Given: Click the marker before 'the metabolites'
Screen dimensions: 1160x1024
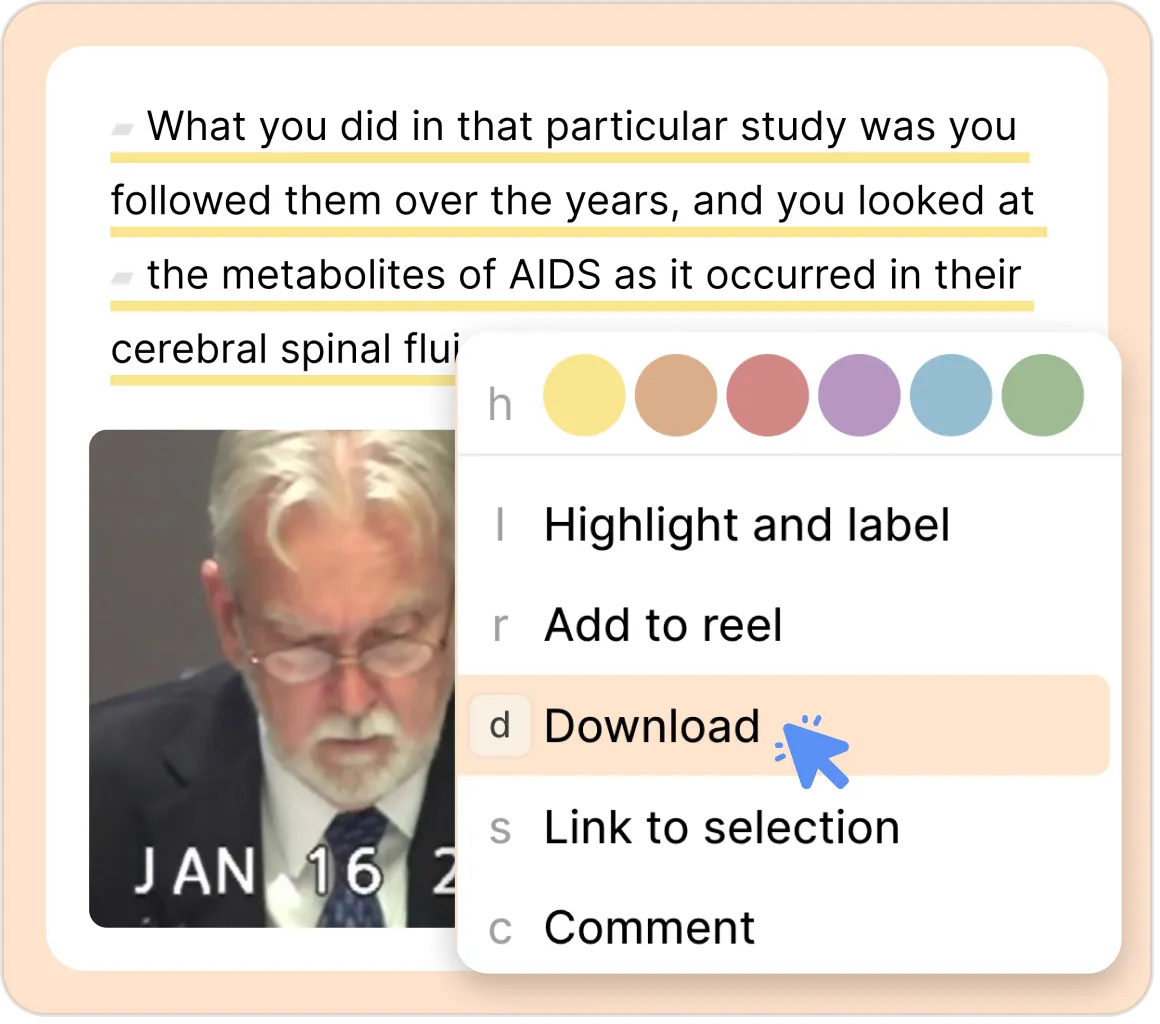Looking at the screenshot, I should (123, 280).
